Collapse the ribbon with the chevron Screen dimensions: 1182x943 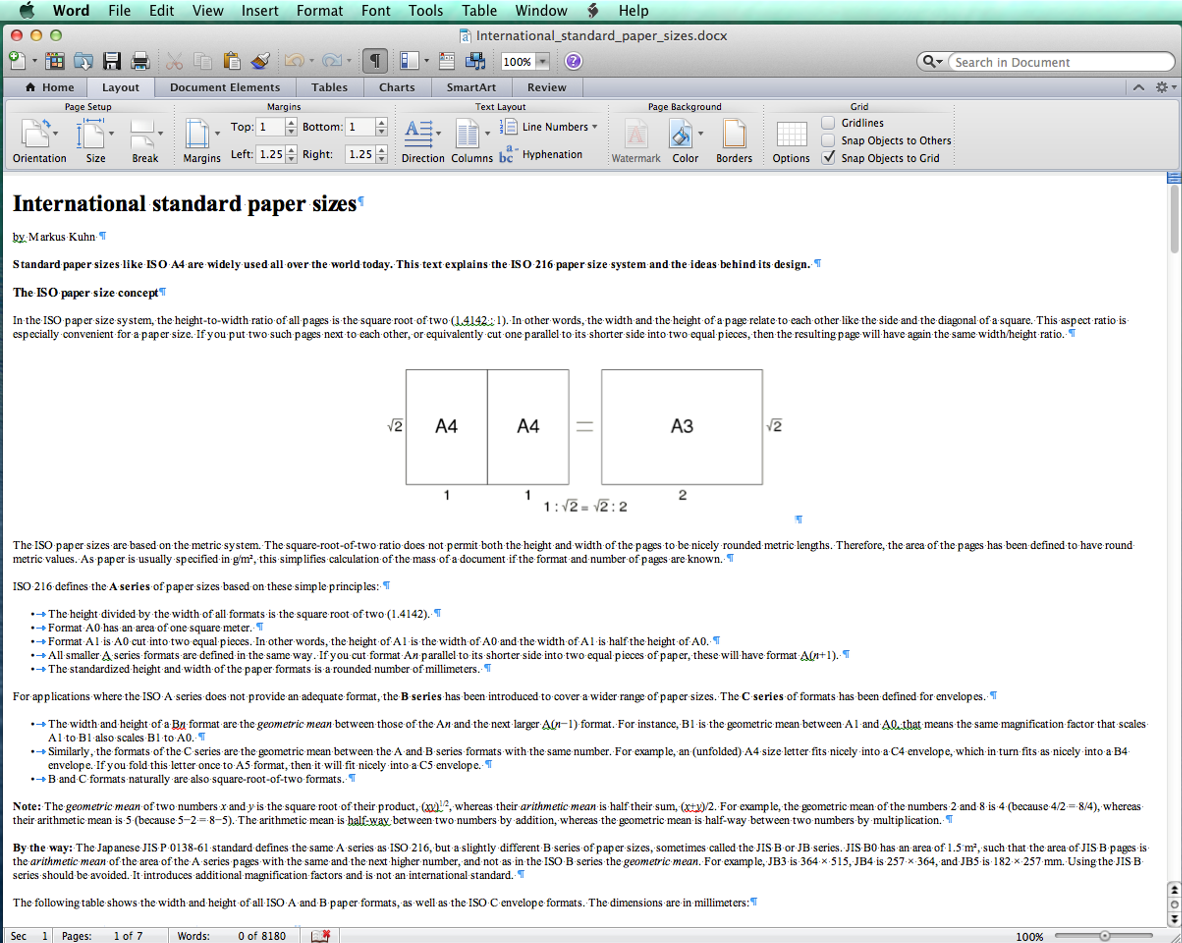click(x=1139, y=87)
